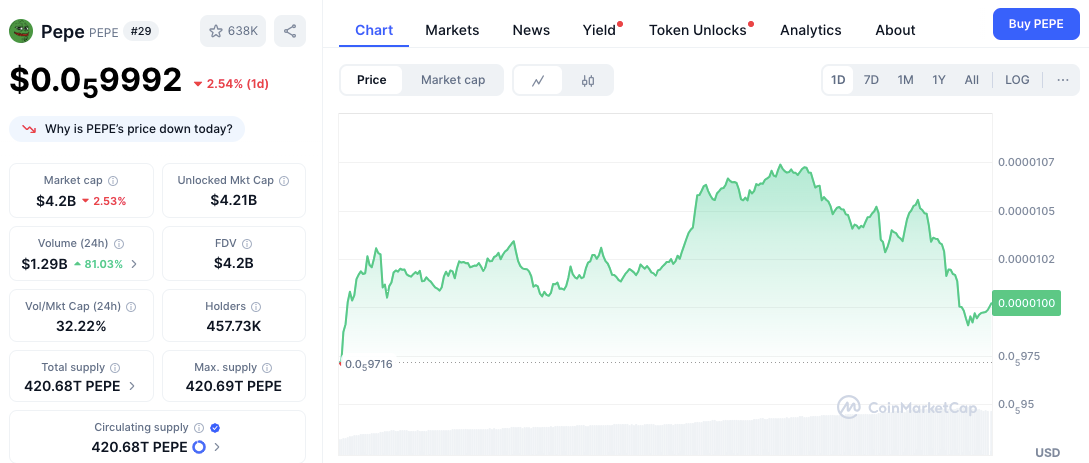
Task: Click the Pepe coin logo
Action: (x=21, y=31)
